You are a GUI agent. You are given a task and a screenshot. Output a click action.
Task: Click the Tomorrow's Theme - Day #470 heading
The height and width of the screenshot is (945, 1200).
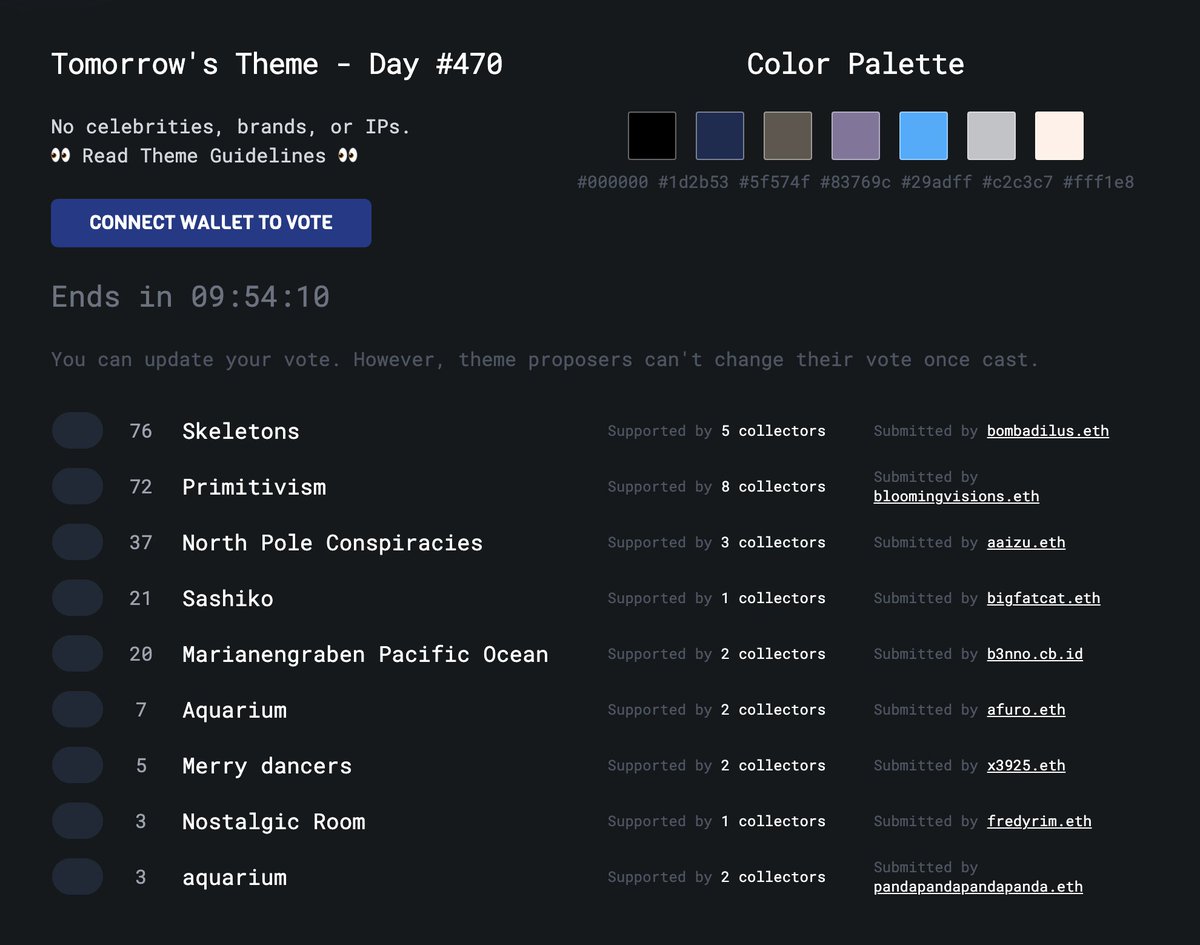point(277,65)
